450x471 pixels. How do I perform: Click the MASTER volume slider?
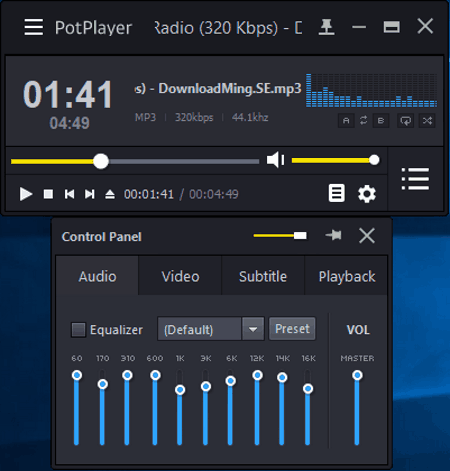click(357, 407)
